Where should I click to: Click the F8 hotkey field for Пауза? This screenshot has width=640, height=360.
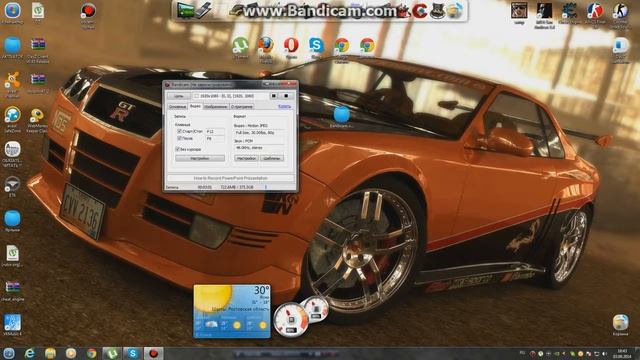tap(215, 139)
